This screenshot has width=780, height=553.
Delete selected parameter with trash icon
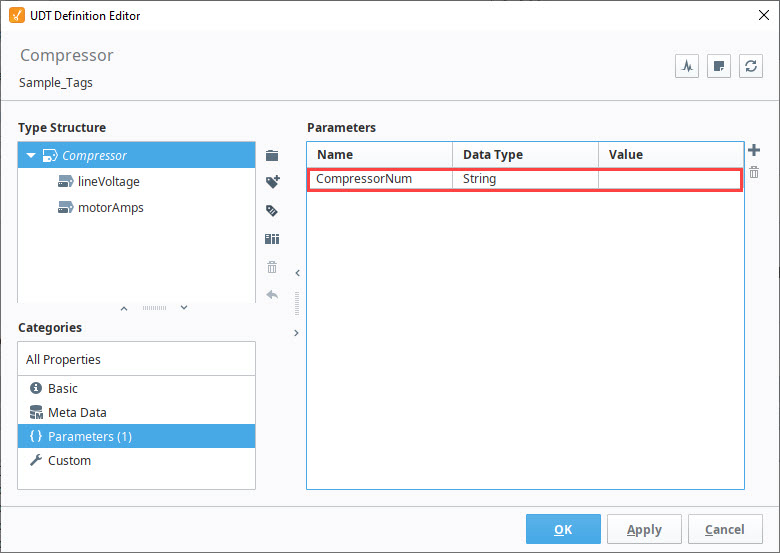754,173
